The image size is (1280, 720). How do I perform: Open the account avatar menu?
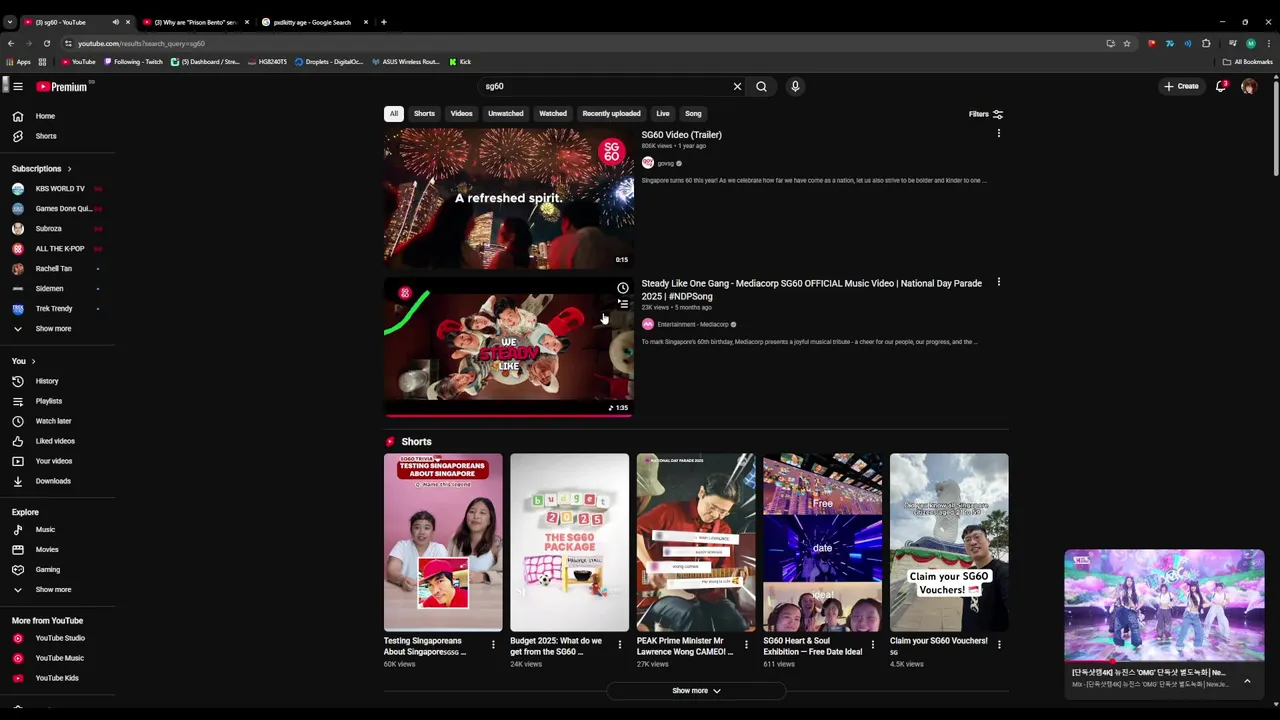[1249, 86]
